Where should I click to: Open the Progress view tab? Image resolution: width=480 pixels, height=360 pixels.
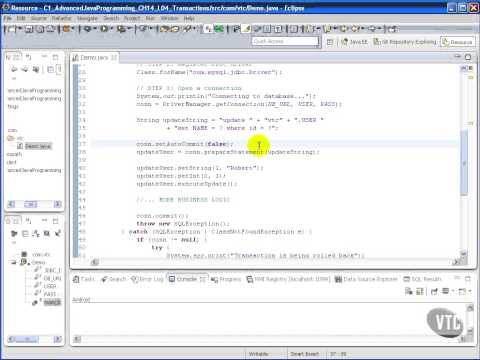226,279
